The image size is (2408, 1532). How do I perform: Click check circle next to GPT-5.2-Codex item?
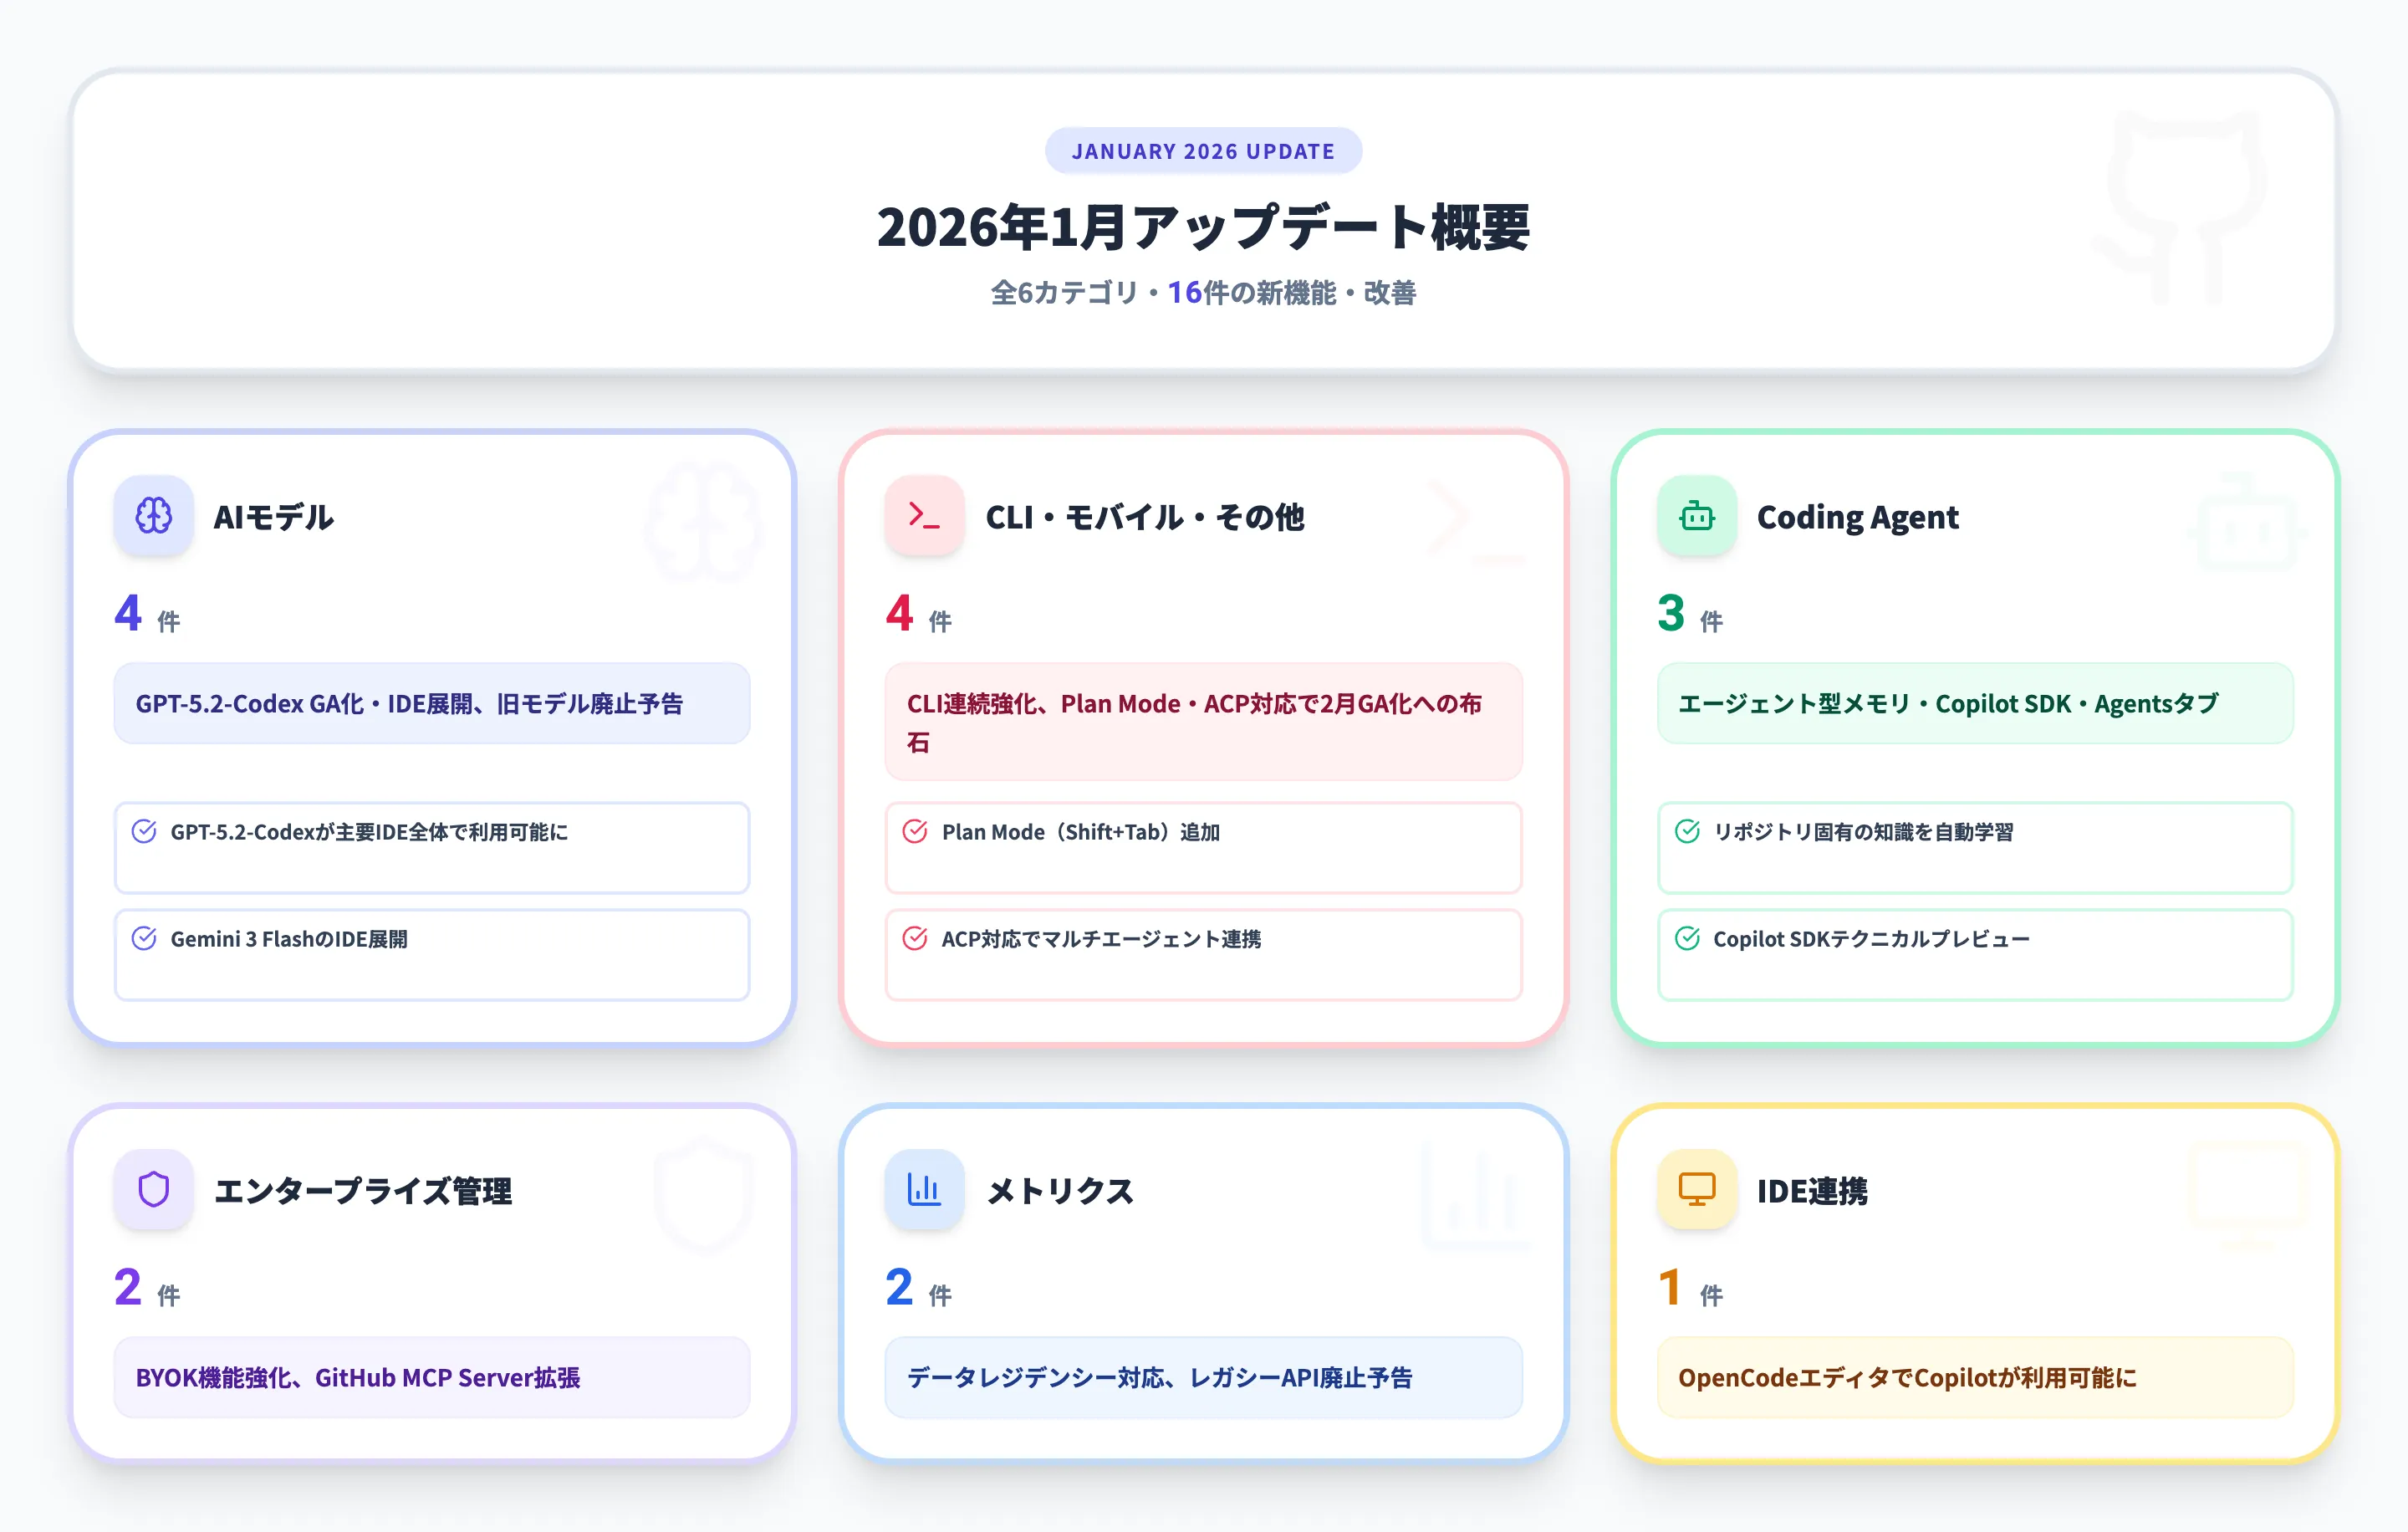tap(144, 832)
